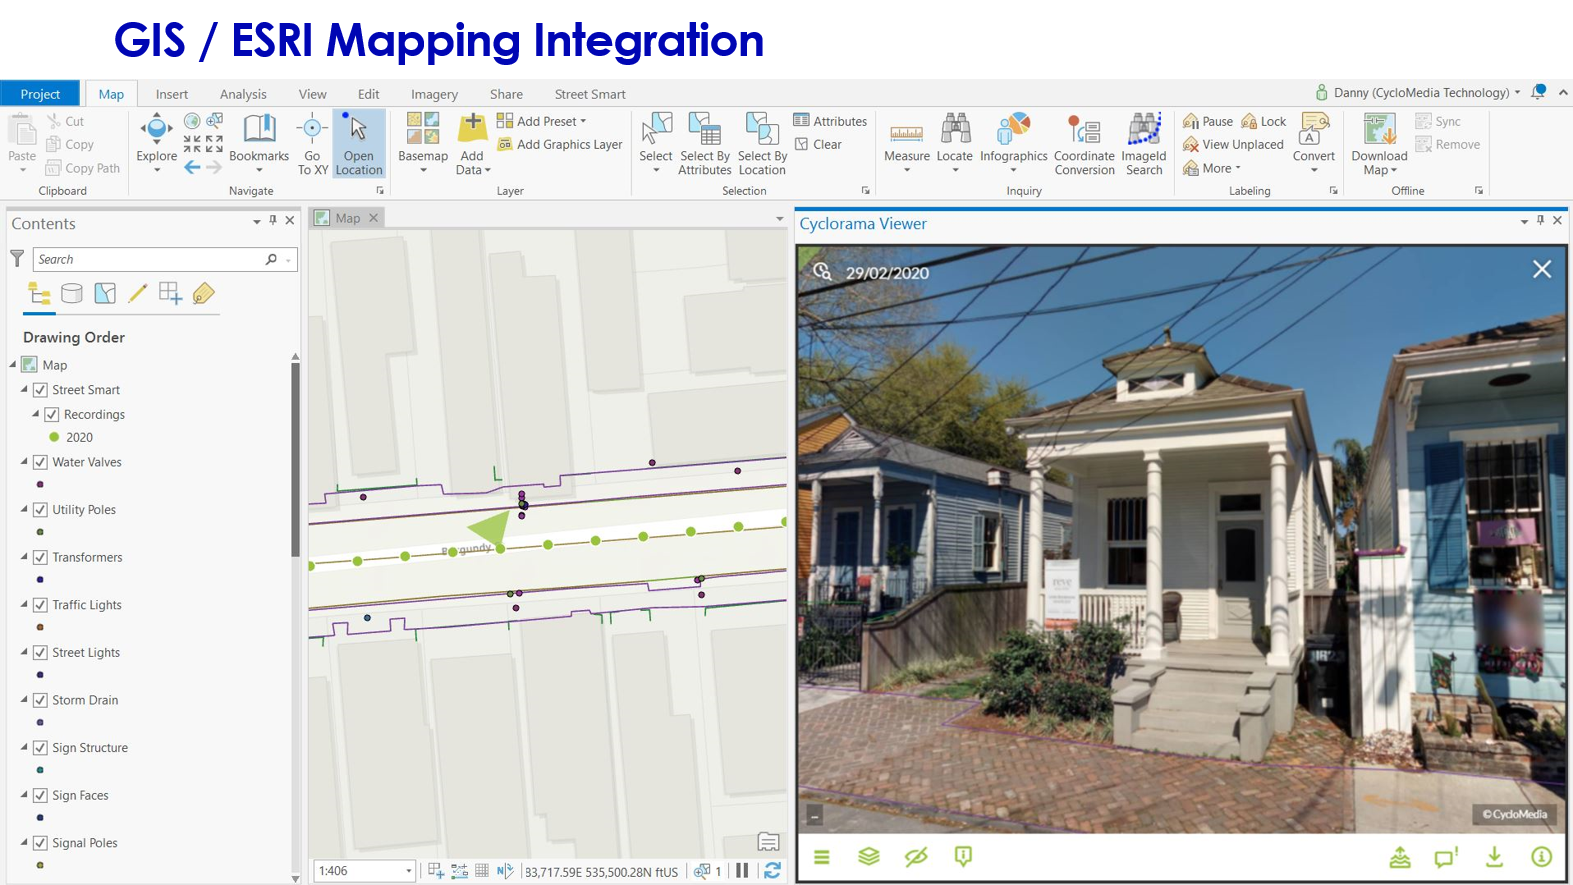
Task: Click the Cyclorama download icon
Action: pyautogui.click(x=1494, y=857)
